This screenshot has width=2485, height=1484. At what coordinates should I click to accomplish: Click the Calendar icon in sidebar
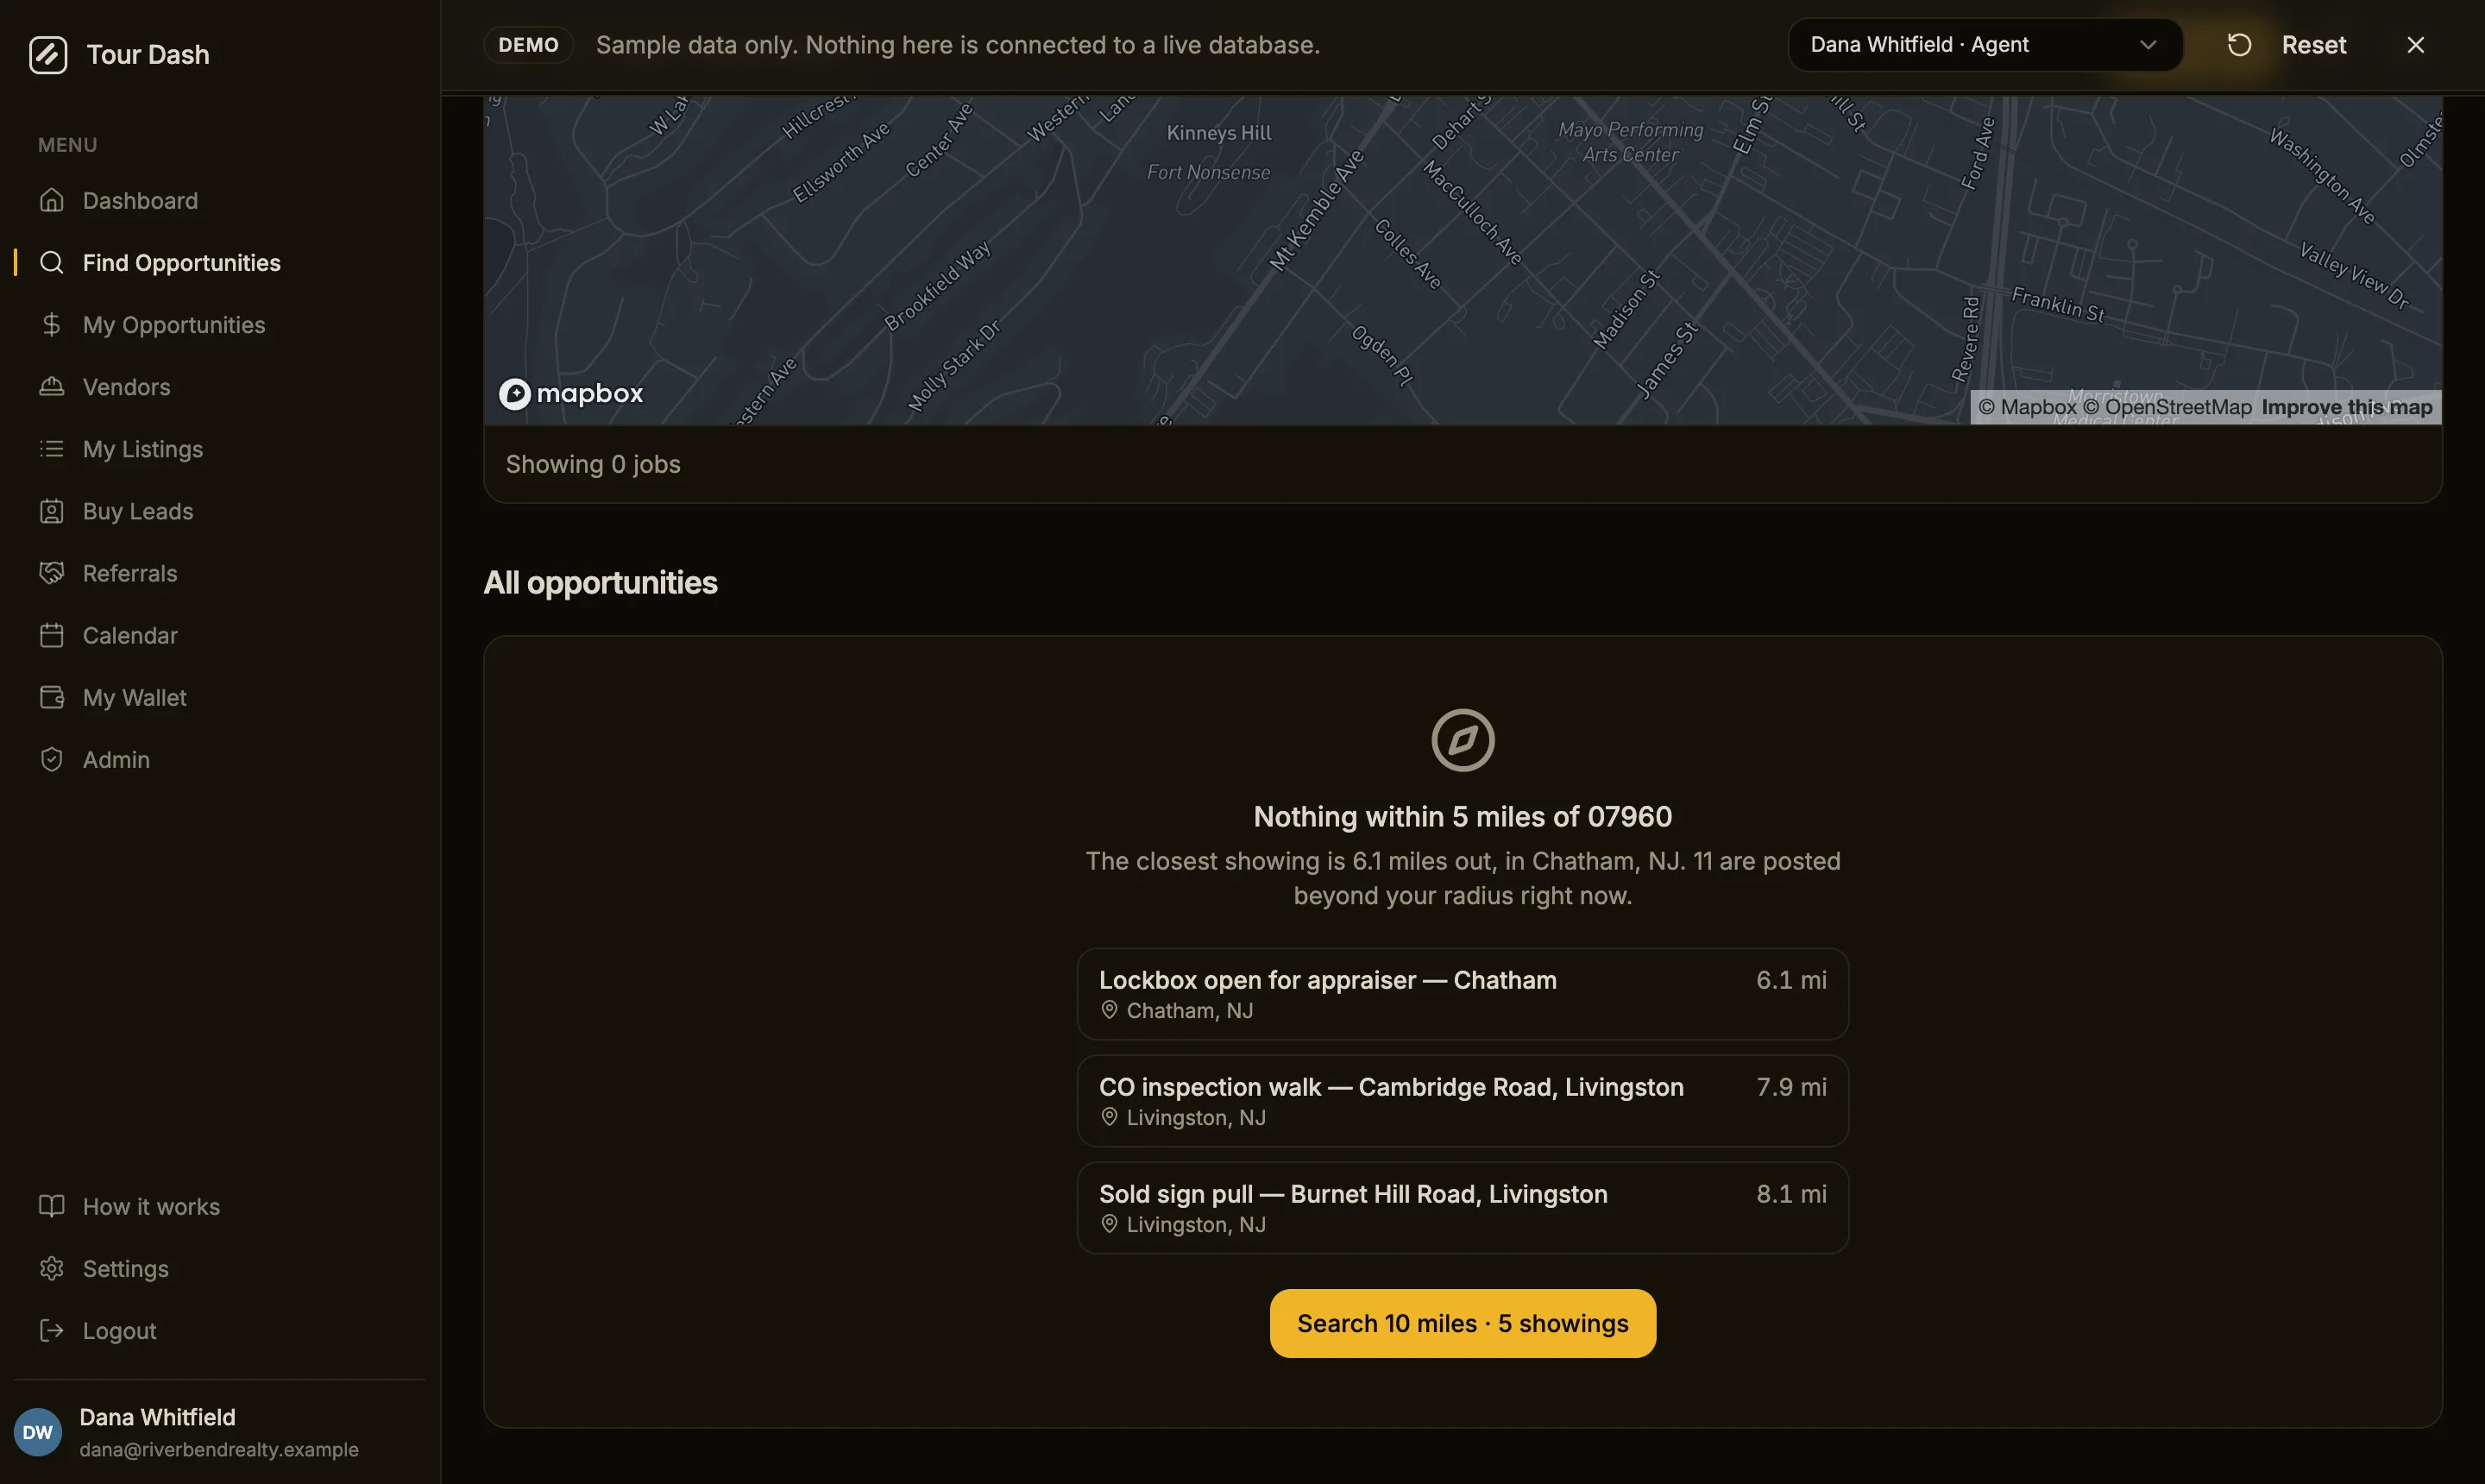coord(52,635)
